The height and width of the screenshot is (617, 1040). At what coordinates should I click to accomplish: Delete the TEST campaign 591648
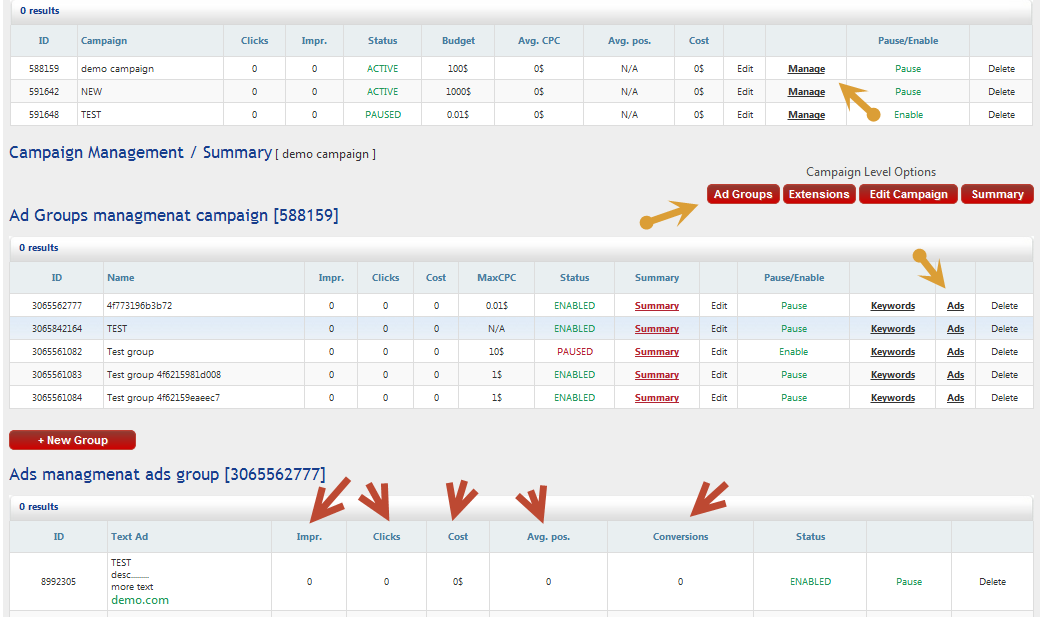click(x=1001, y=115)
